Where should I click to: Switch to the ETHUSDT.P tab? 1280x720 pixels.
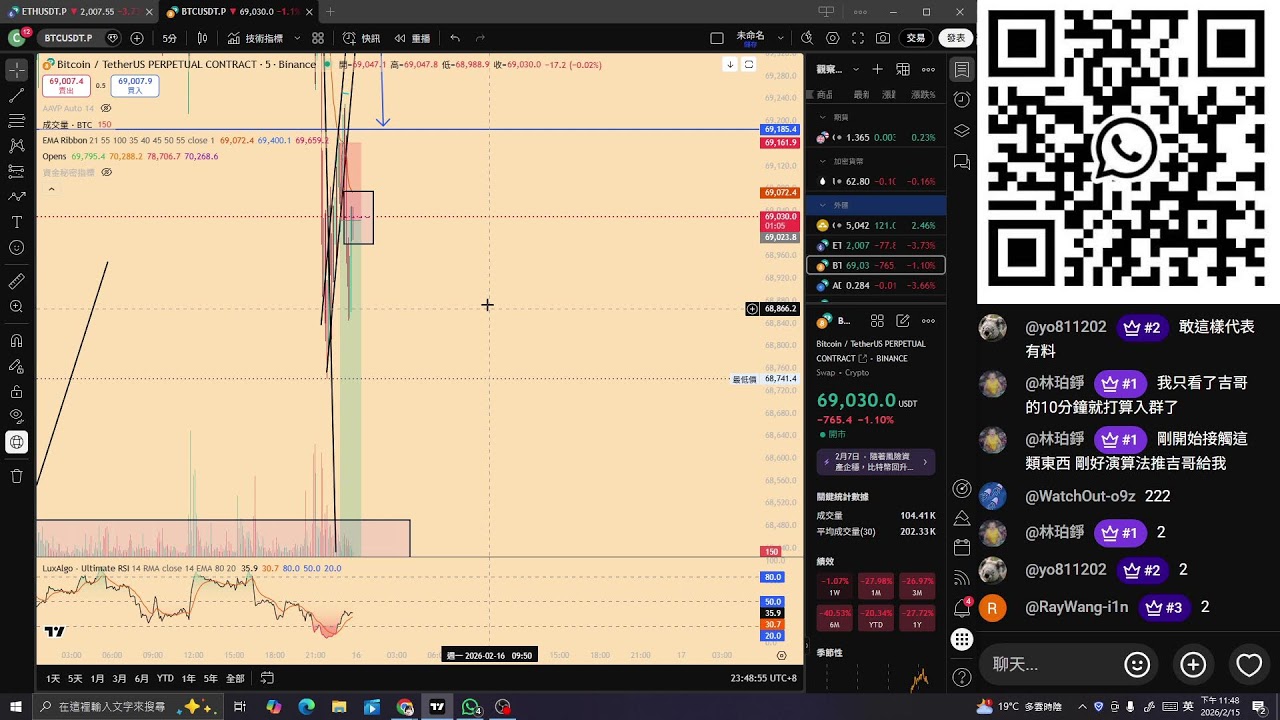80,11
